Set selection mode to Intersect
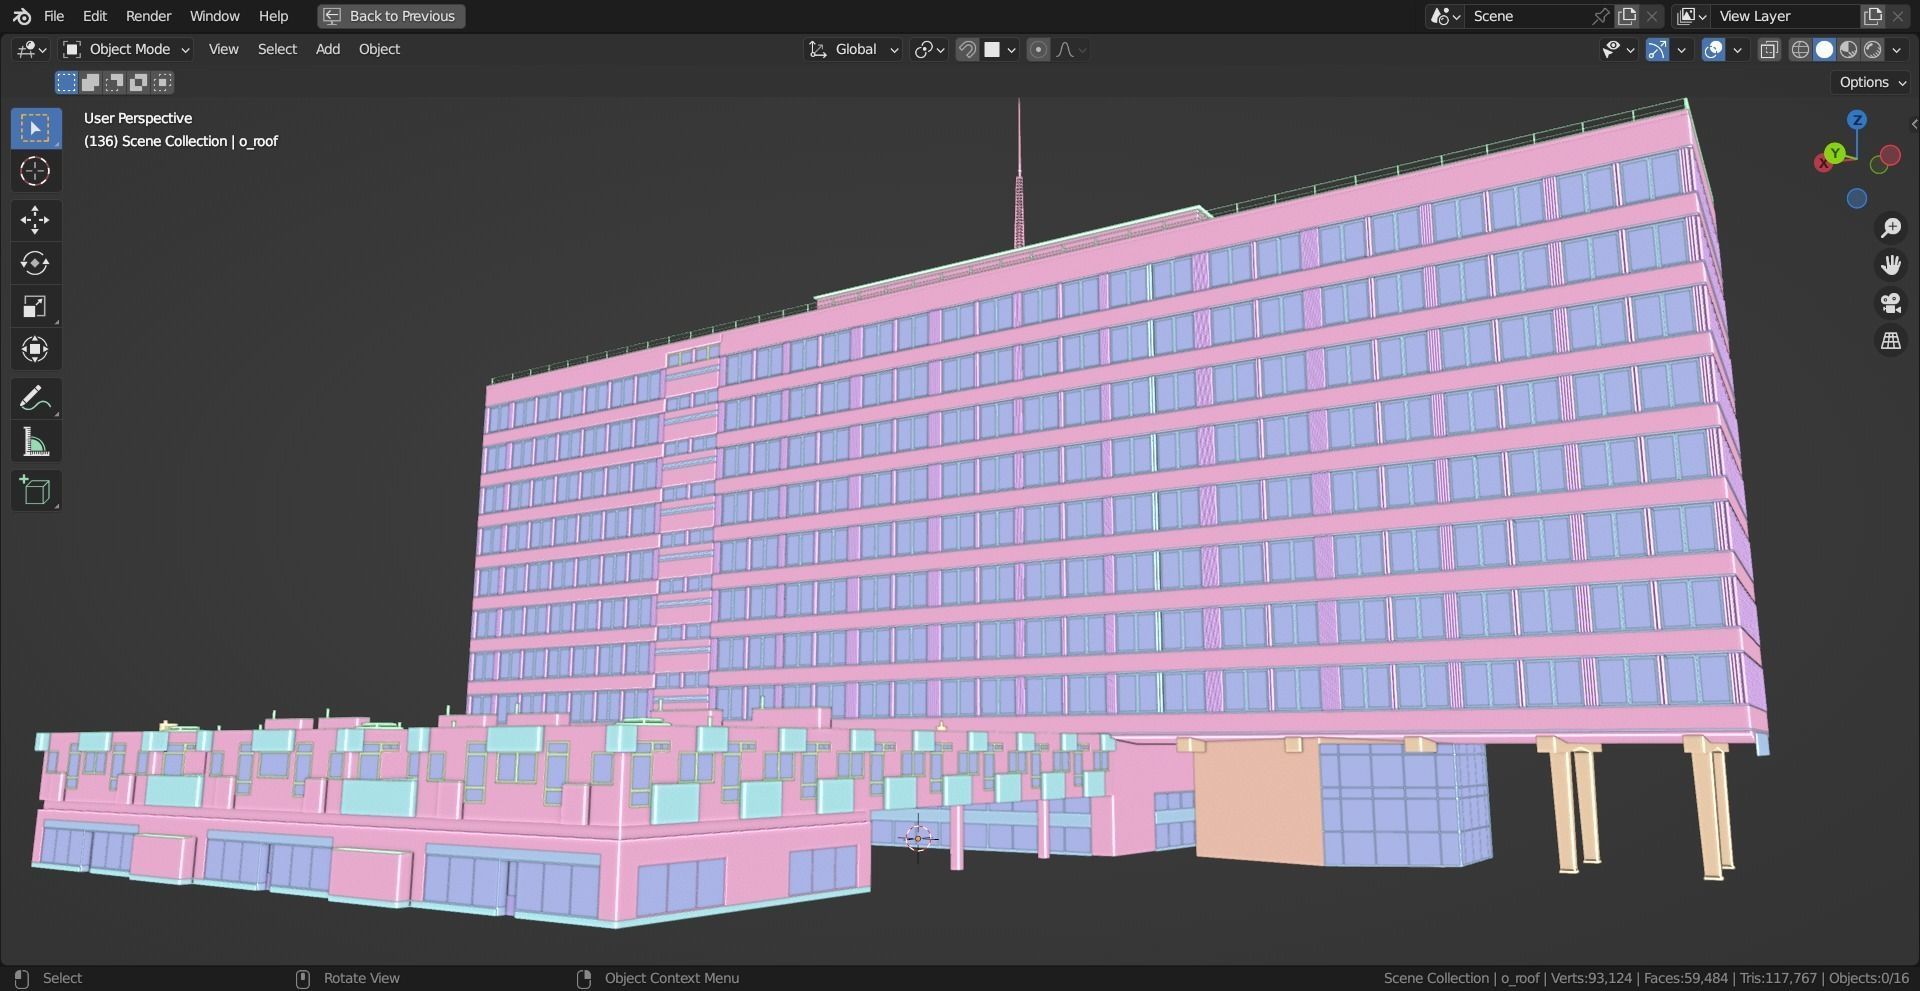The image size is (1920, 991). point(162,82)
